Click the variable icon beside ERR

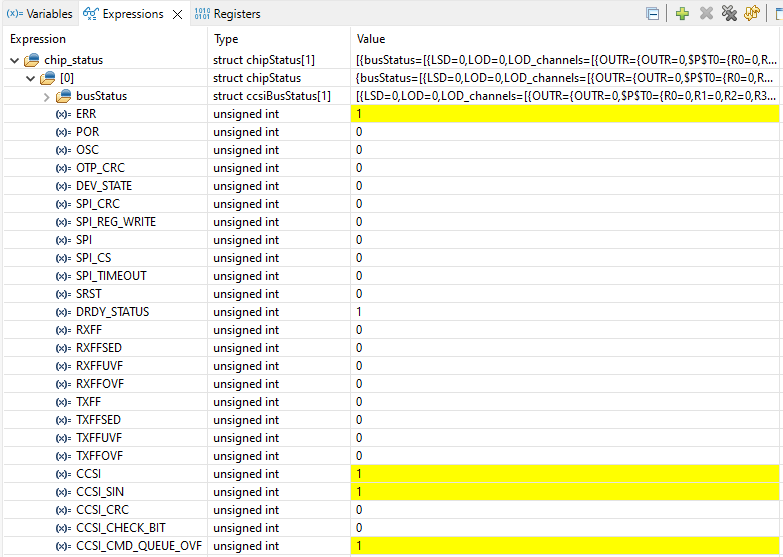pos(63,114)
